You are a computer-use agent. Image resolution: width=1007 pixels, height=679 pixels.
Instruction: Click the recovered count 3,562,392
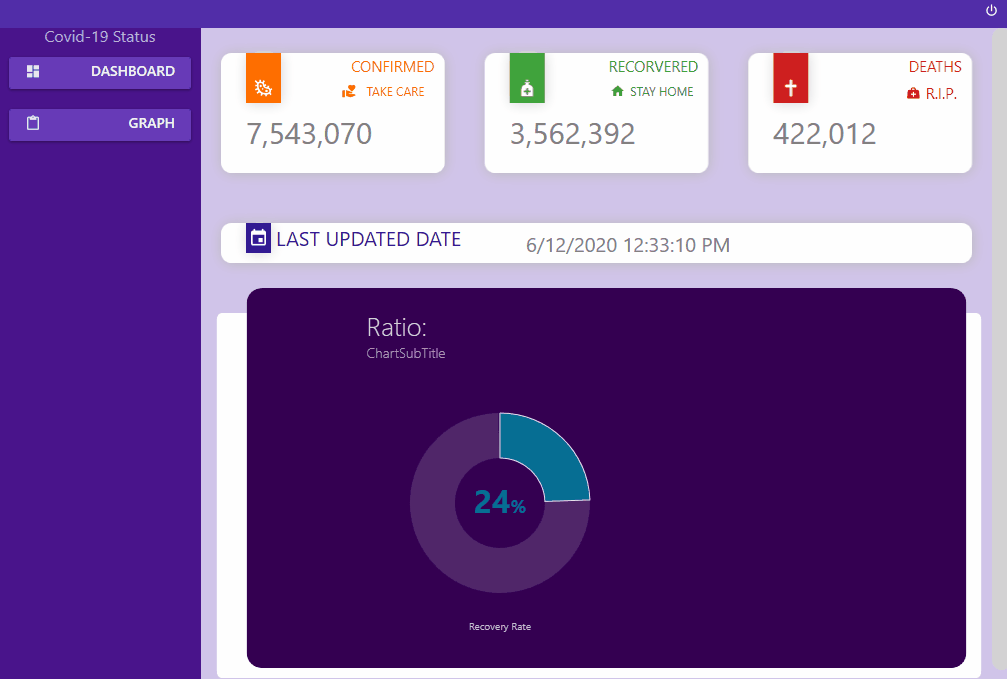pos(574,133)
